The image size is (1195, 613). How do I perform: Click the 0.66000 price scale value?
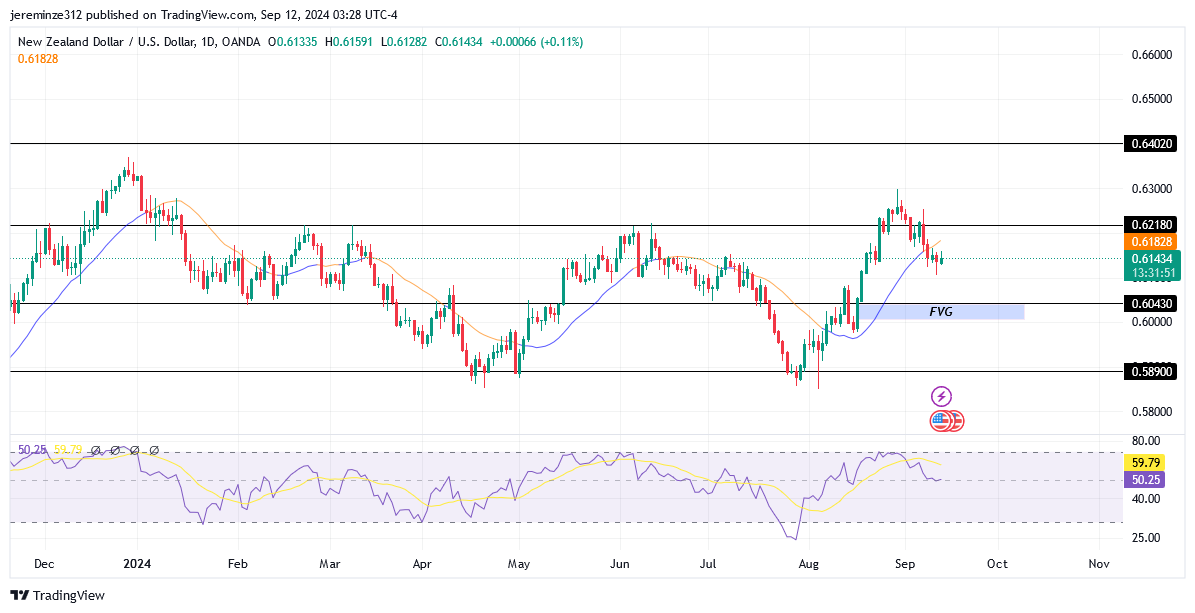[1152, 55]
